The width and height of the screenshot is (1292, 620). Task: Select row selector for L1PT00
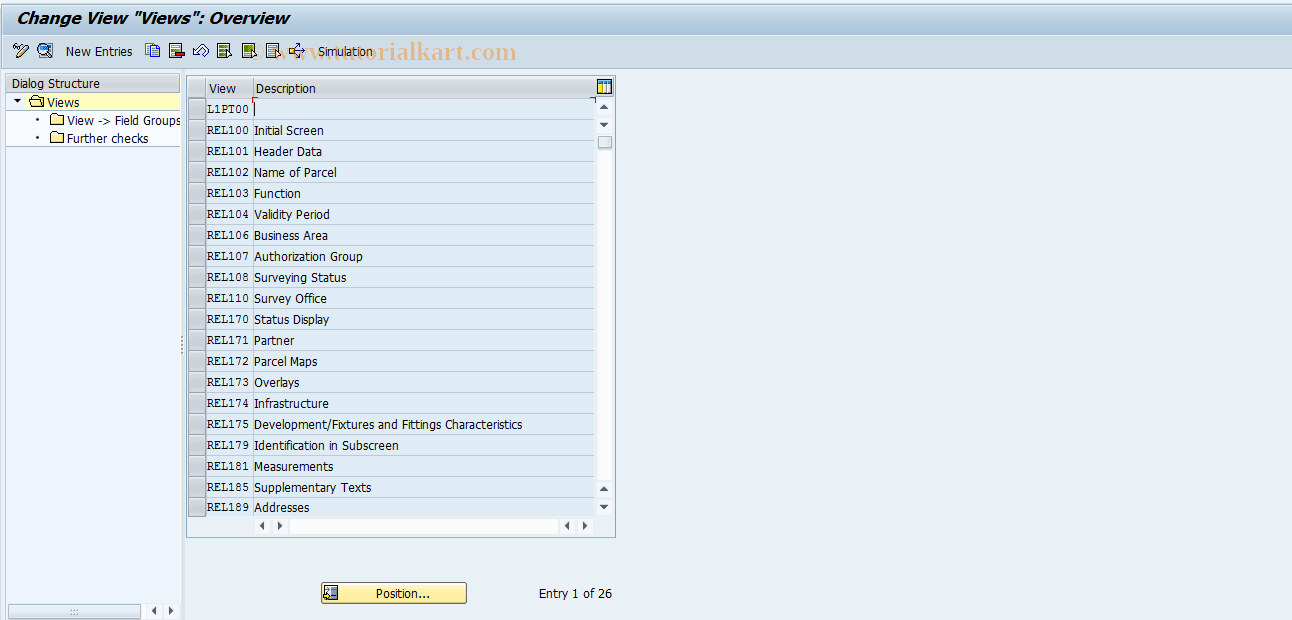197,109
